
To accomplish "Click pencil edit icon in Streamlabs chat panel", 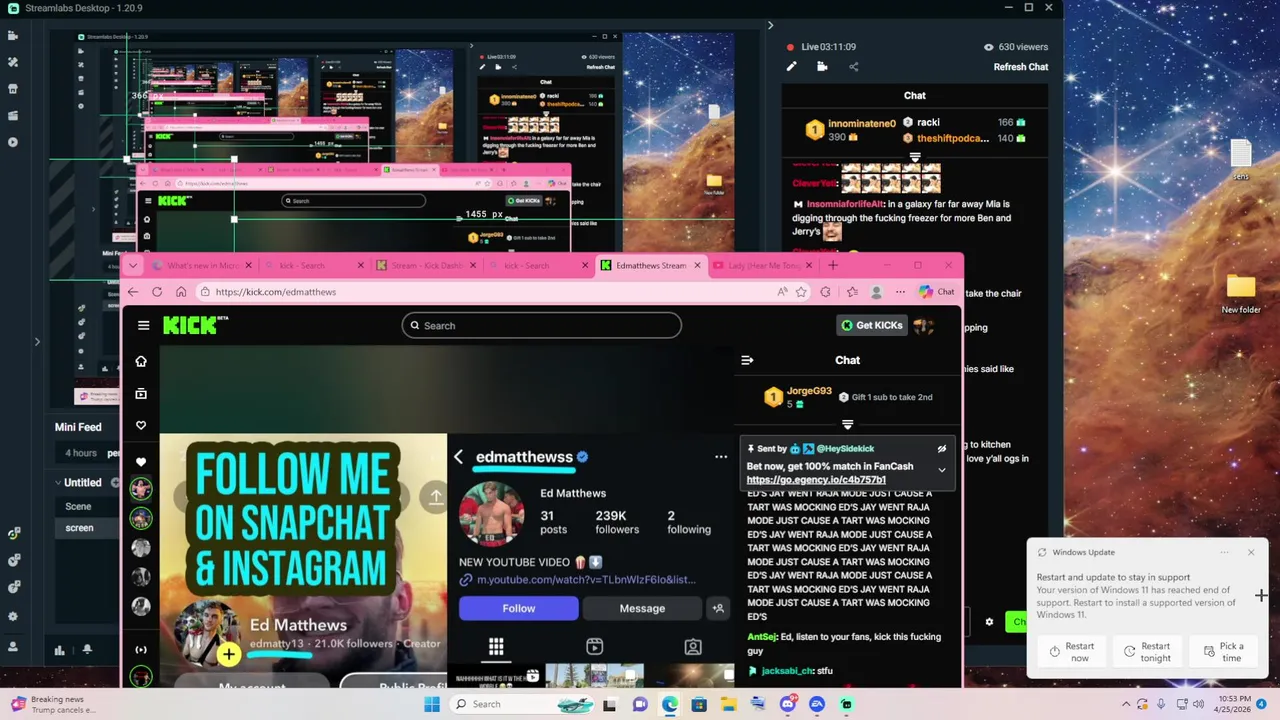I will 791,67.
